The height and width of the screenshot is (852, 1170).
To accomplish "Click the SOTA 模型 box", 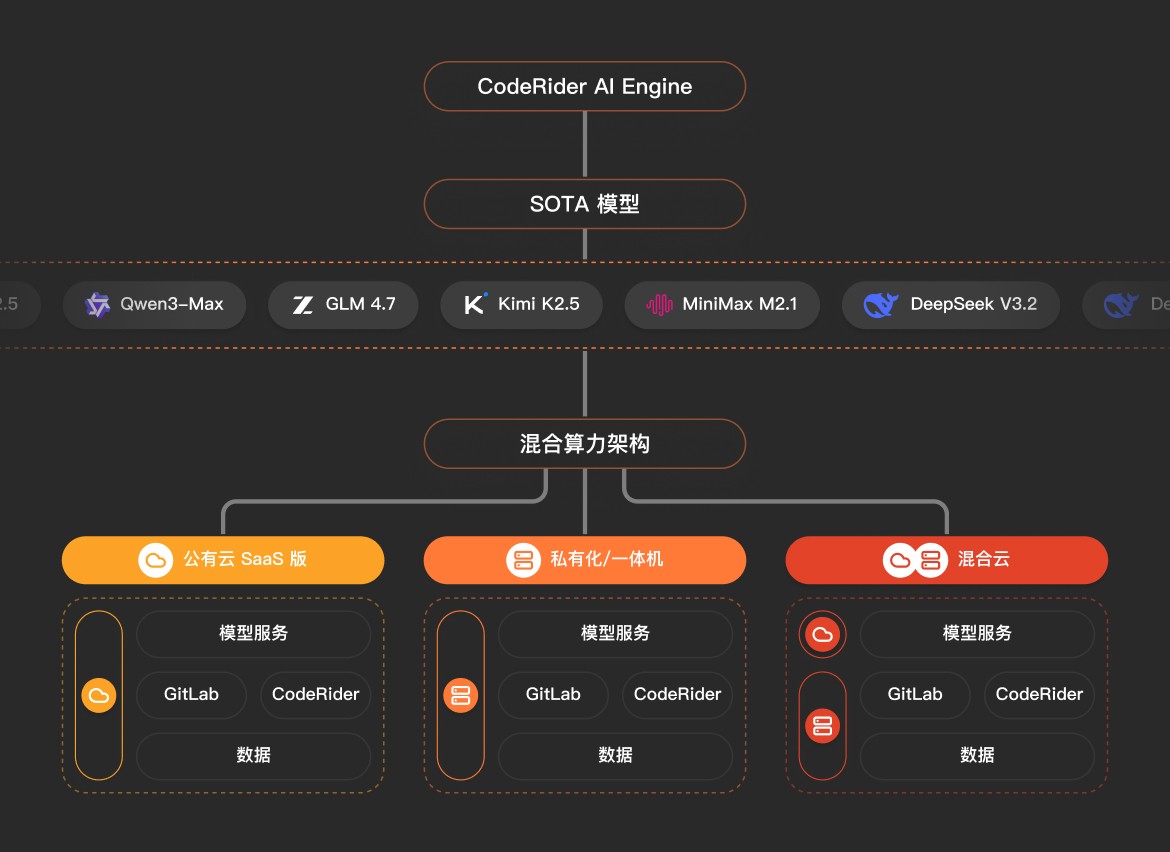I will (x=585, y=204).
